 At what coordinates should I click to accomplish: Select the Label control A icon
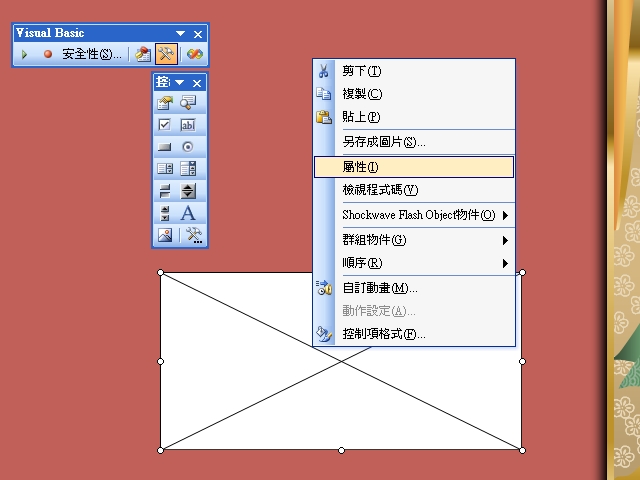click(188, 213)
